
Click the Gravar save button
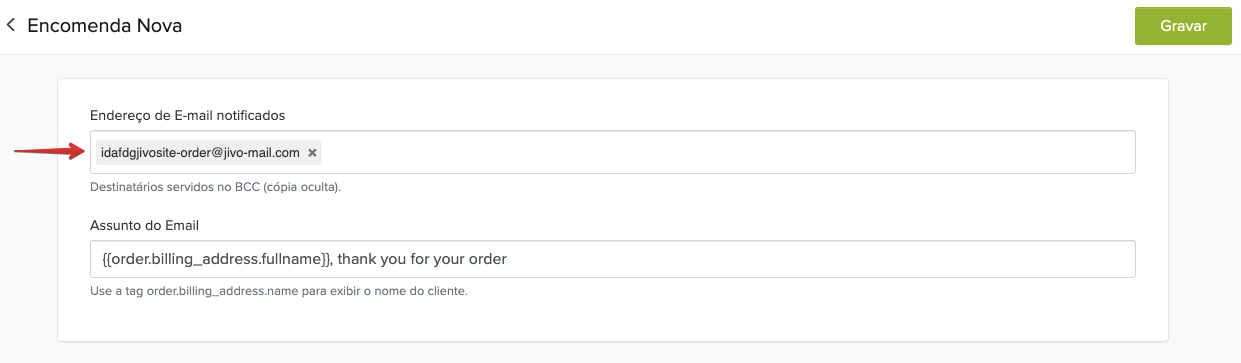1183,26
